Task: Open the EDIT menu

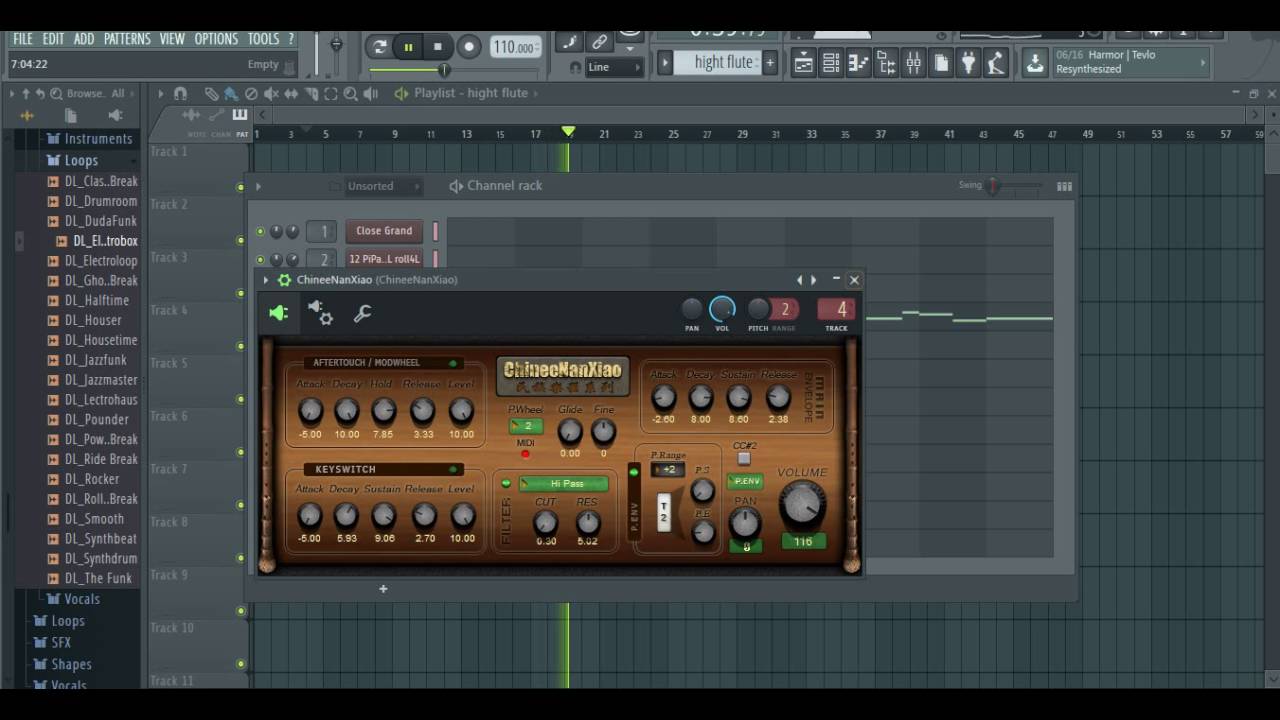Action: (53, 39)
